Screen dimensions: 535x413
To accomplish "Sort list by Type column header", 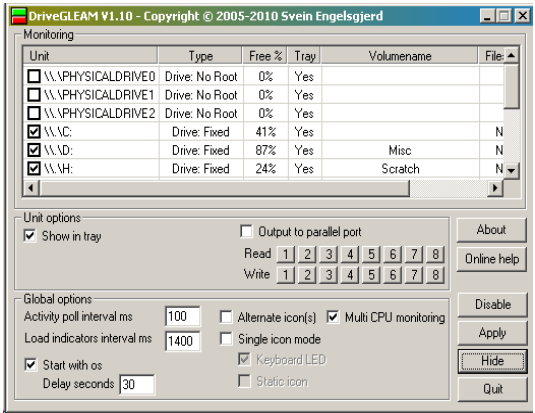I will coord(200,56).
